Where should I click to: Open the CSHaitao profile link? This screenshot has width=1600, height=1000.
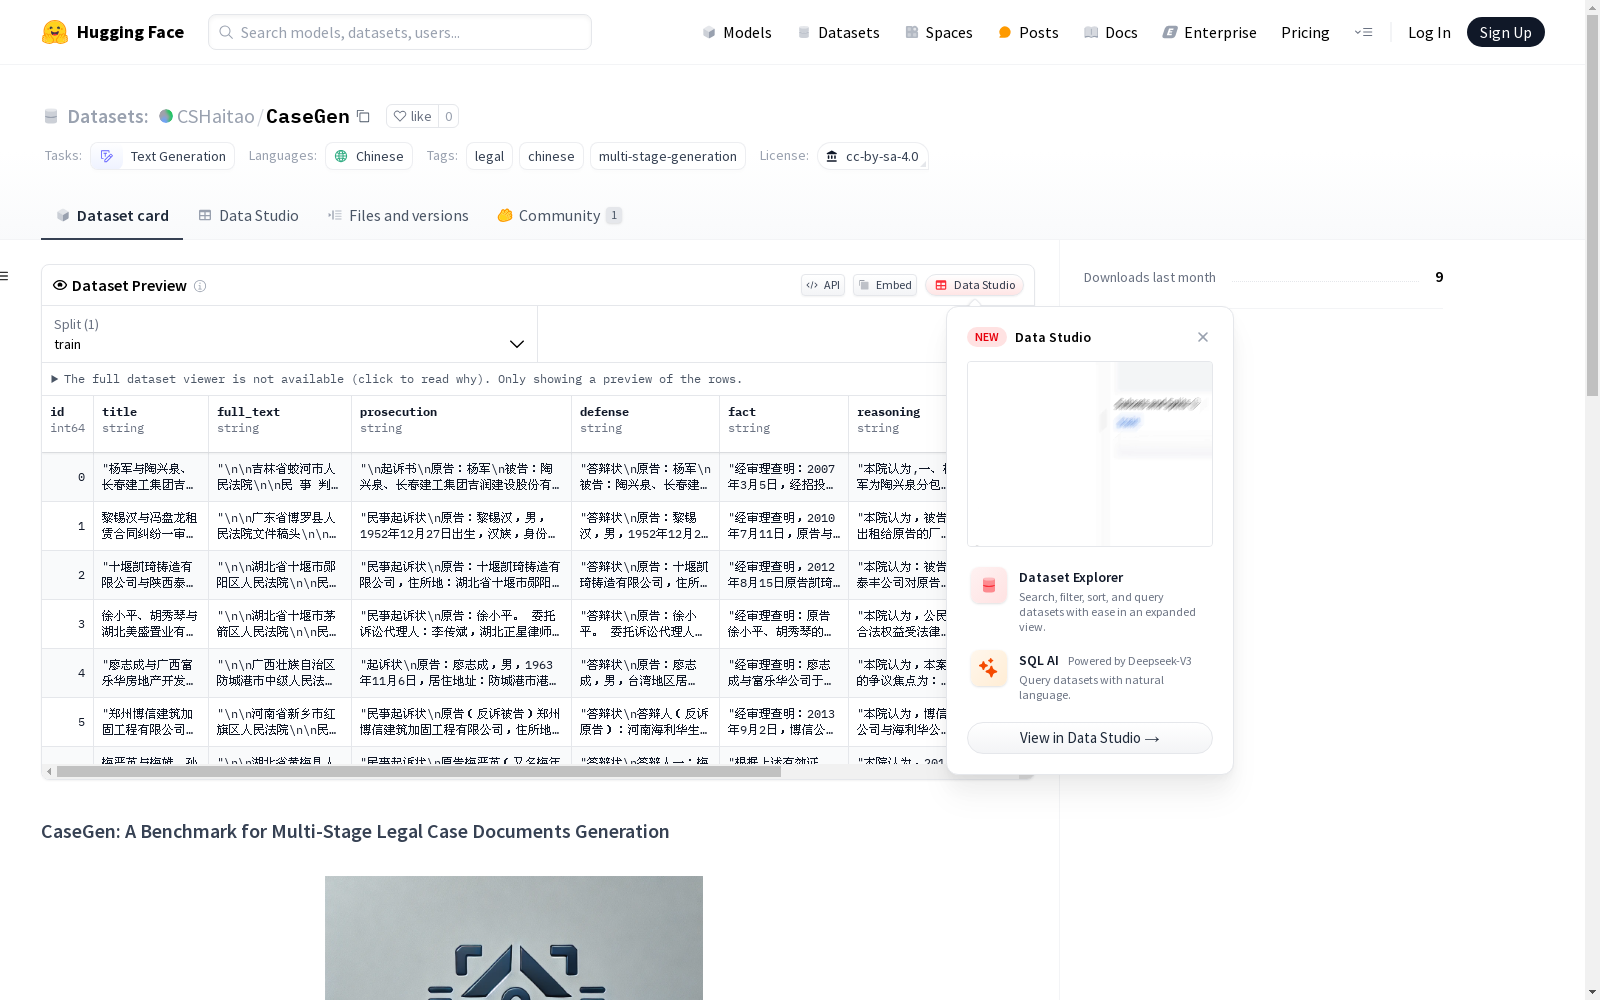215,116
